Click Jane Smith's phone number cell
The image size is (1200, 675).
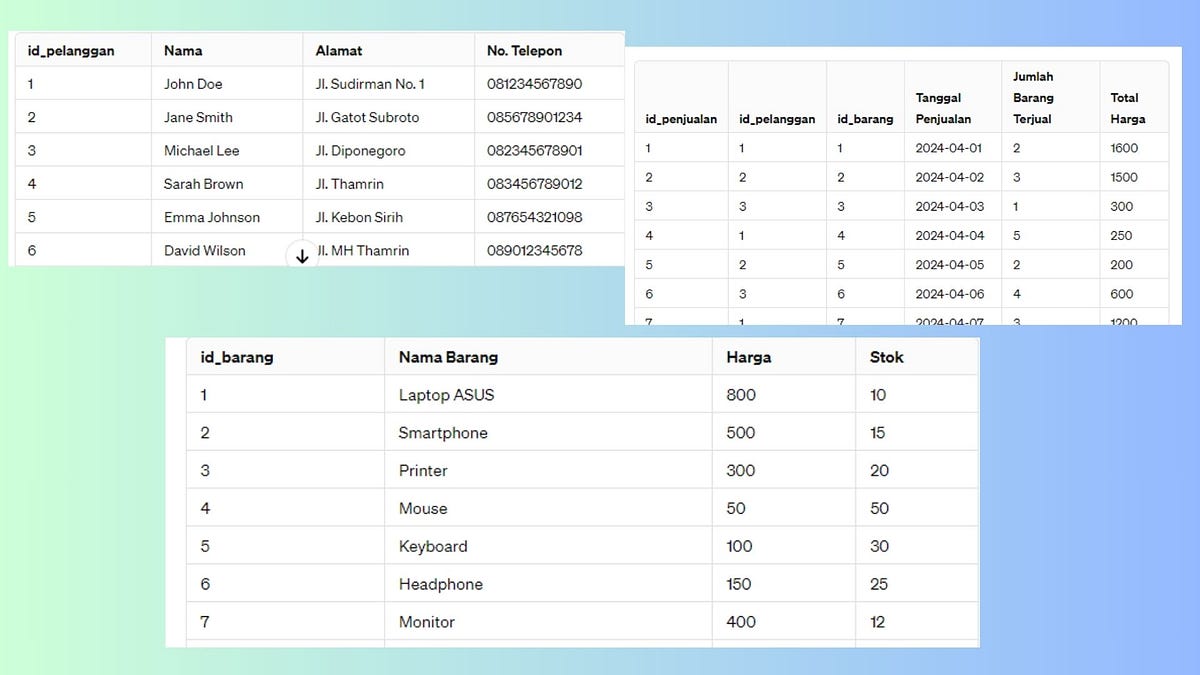538,117
